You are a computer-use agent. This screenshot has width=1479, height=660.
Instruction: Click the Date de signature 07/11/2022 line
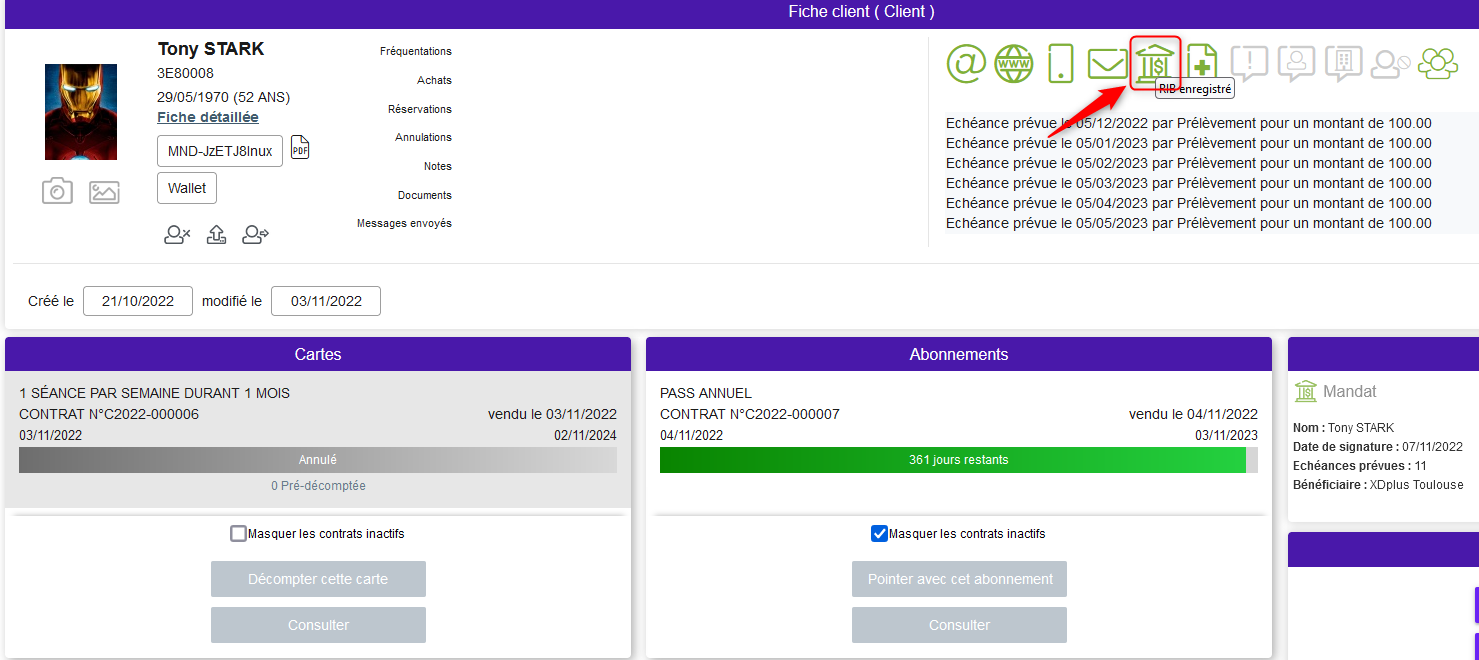click(x=1378, y=447)
